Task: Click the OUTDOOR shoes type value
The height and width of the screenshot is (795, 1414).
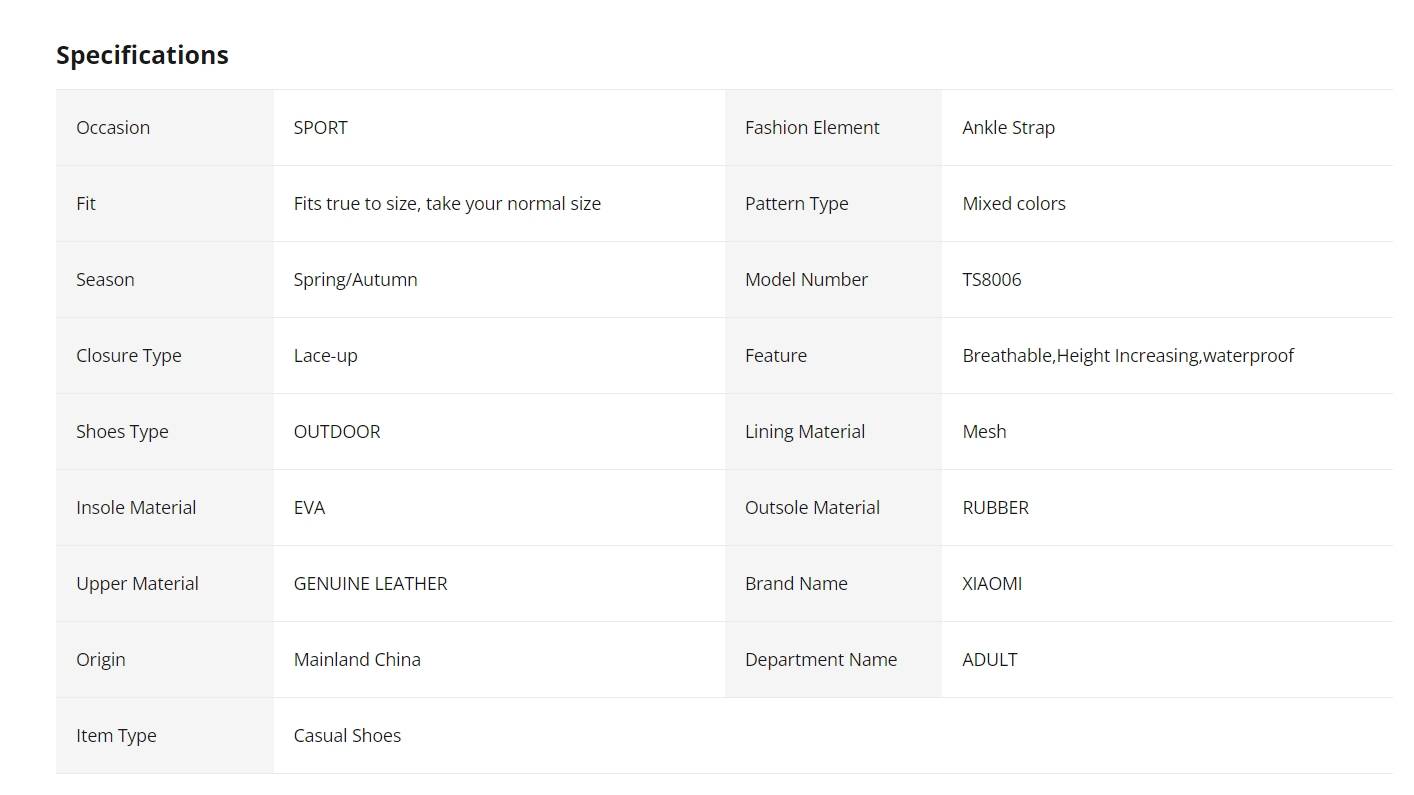Action: 337,432
